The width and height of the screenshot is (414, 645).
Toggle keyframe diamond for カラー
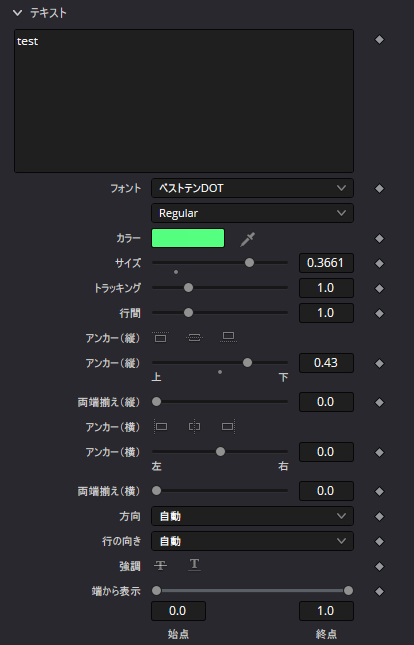coord(379,239)
